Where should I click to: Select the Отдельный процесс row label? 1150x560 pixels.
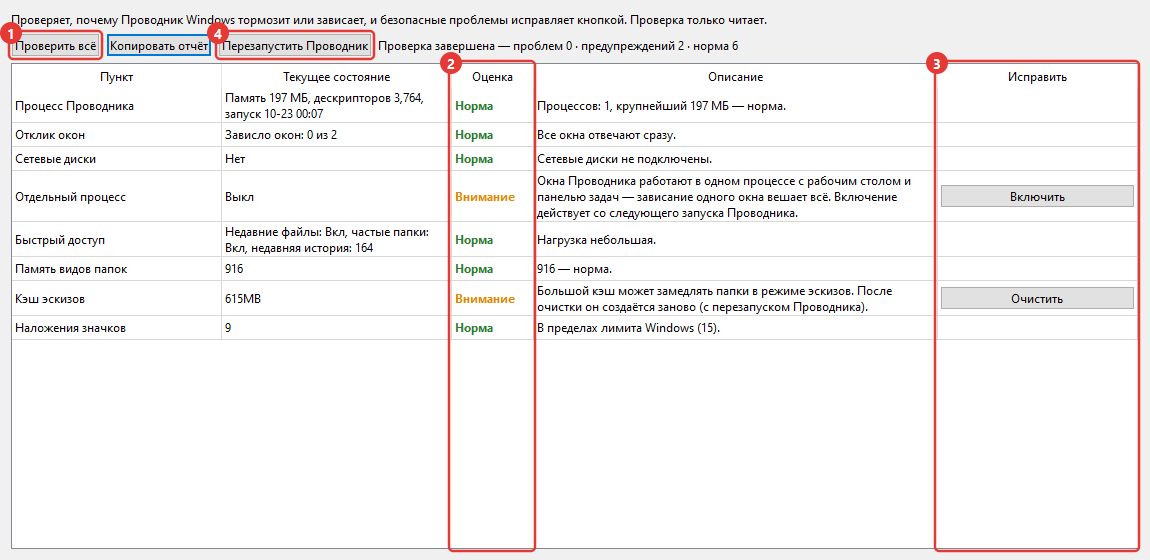70,196
